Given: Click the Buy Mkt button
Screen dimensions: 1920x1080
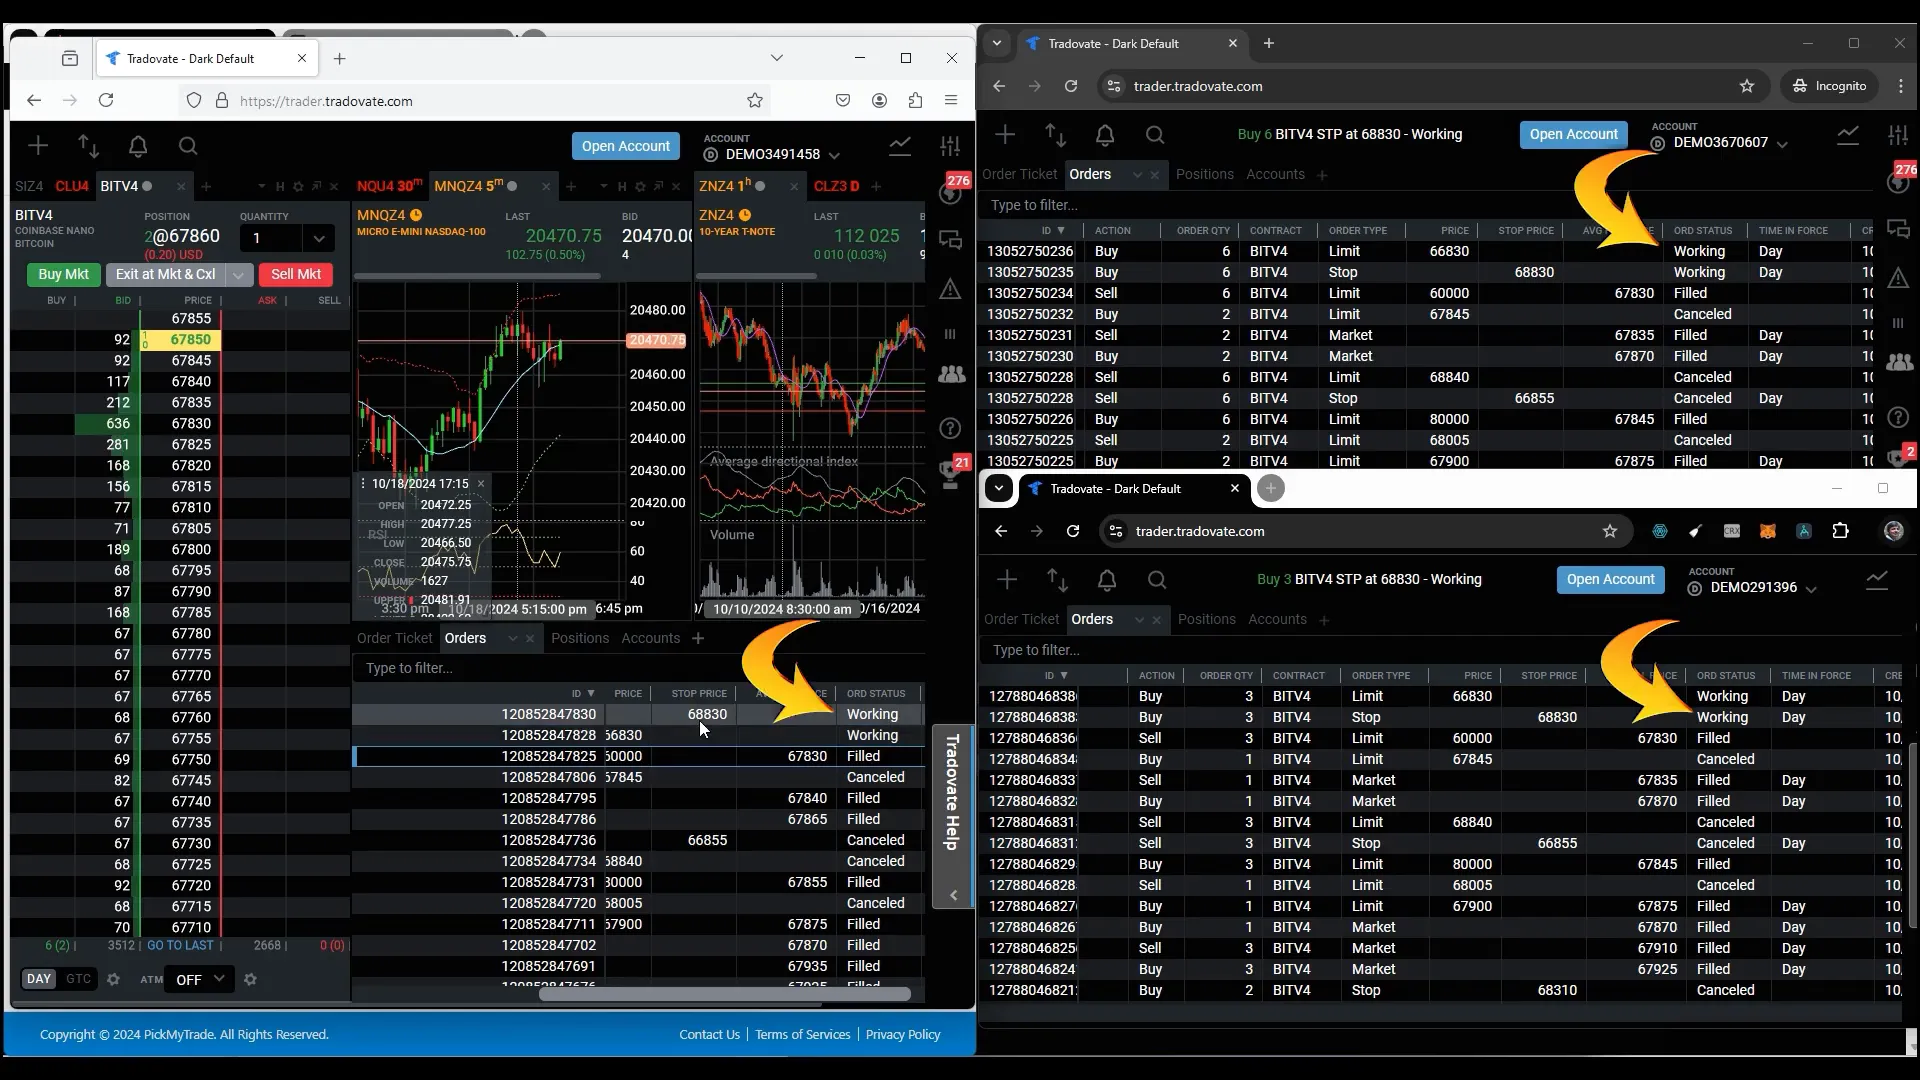Looking at the screenshot, I should tap(63, 274).
